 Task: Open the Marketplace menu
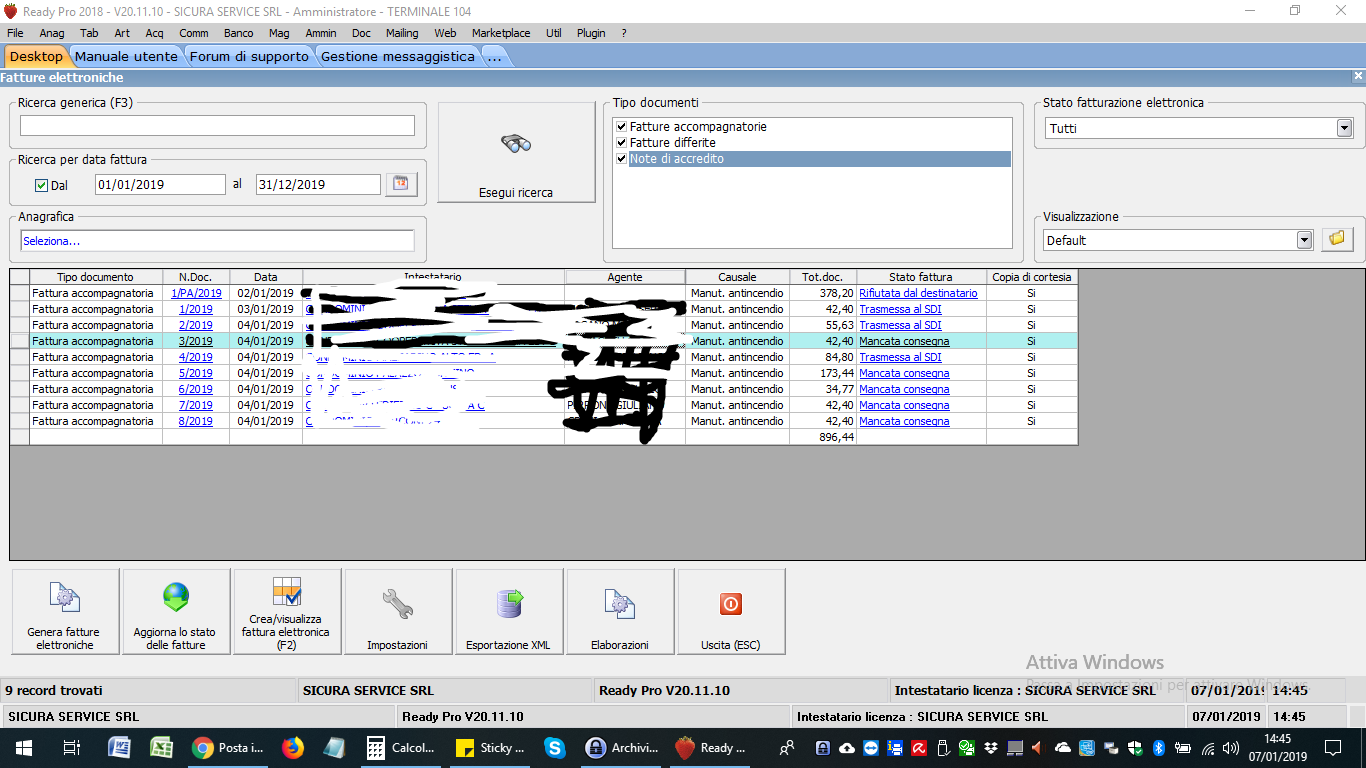[501, 33]
